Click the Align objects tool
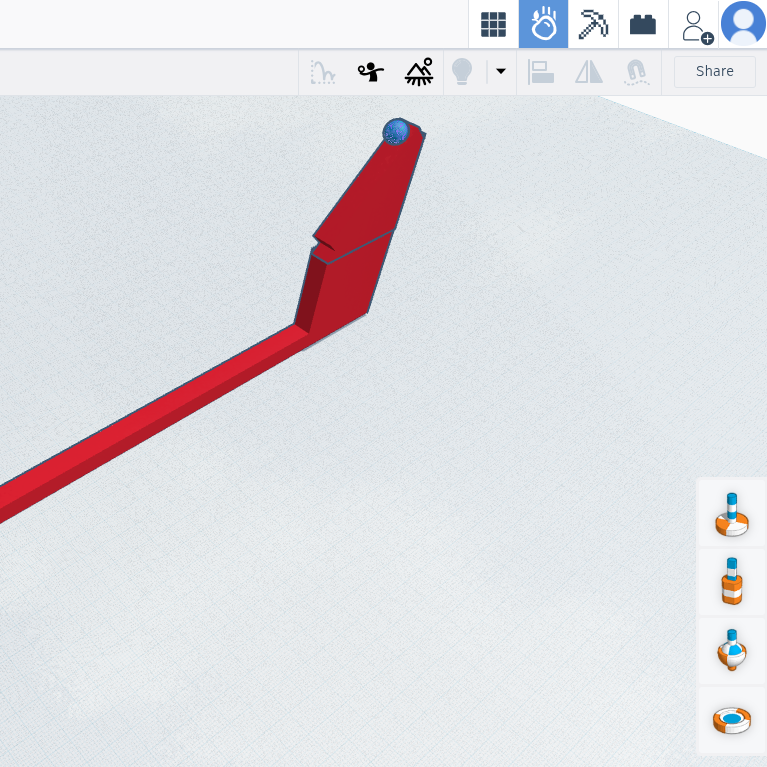 click(x=541, y=72)
